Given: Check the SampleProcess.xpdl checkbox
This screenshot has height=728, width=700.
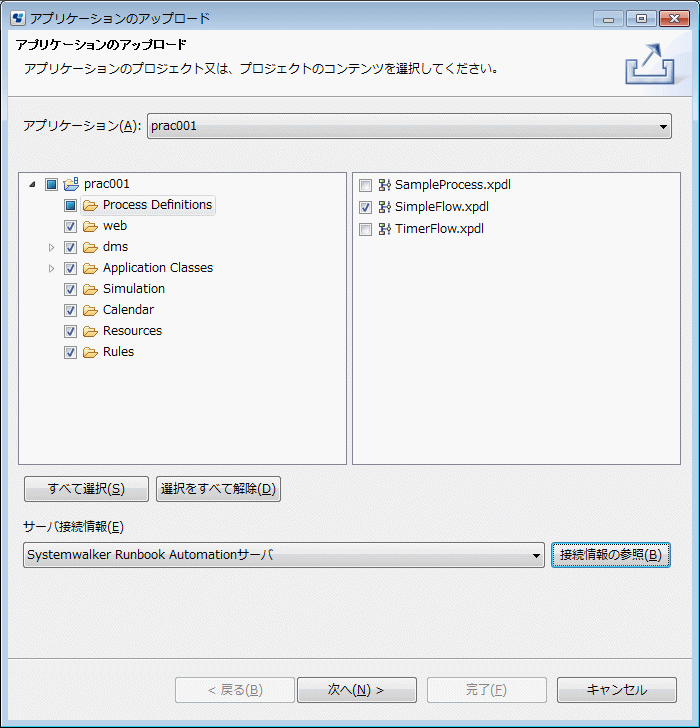Looking at the screenshot, I should pos(365,186).
